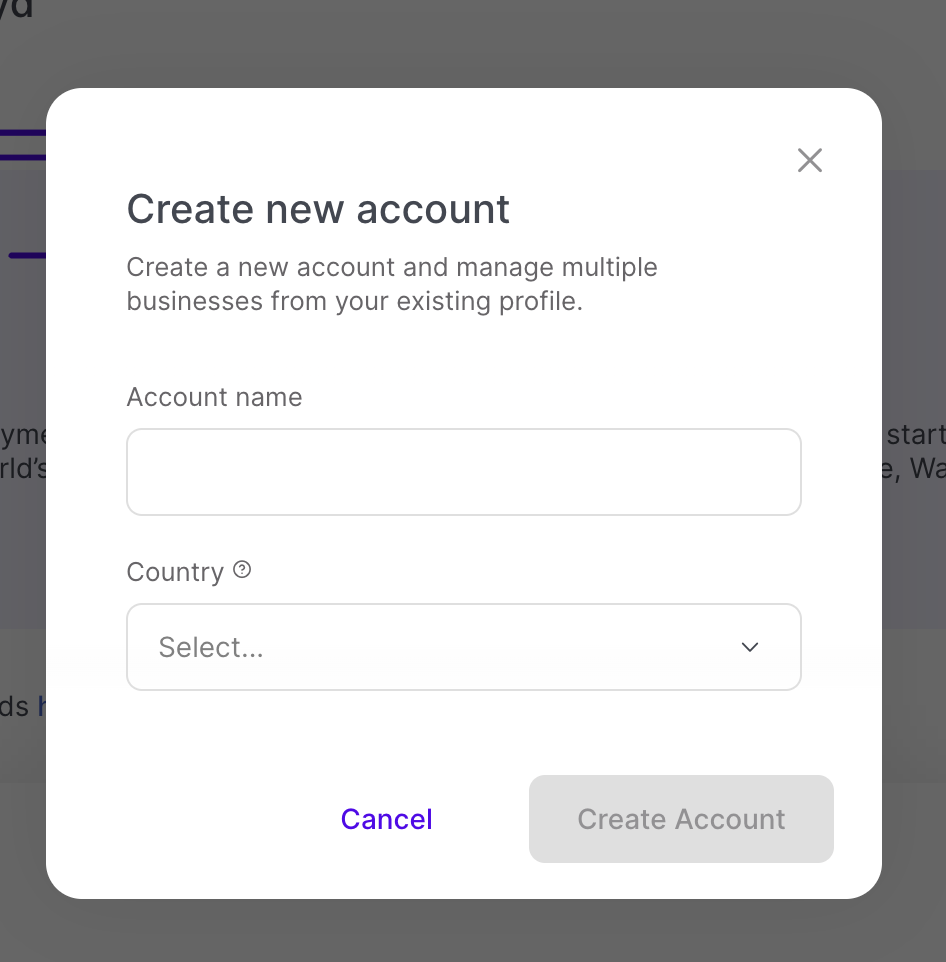The height and width of the screenshot is (962, 946).
Task: Click the partially visible blue link at left edge
Action: (42, 706)
